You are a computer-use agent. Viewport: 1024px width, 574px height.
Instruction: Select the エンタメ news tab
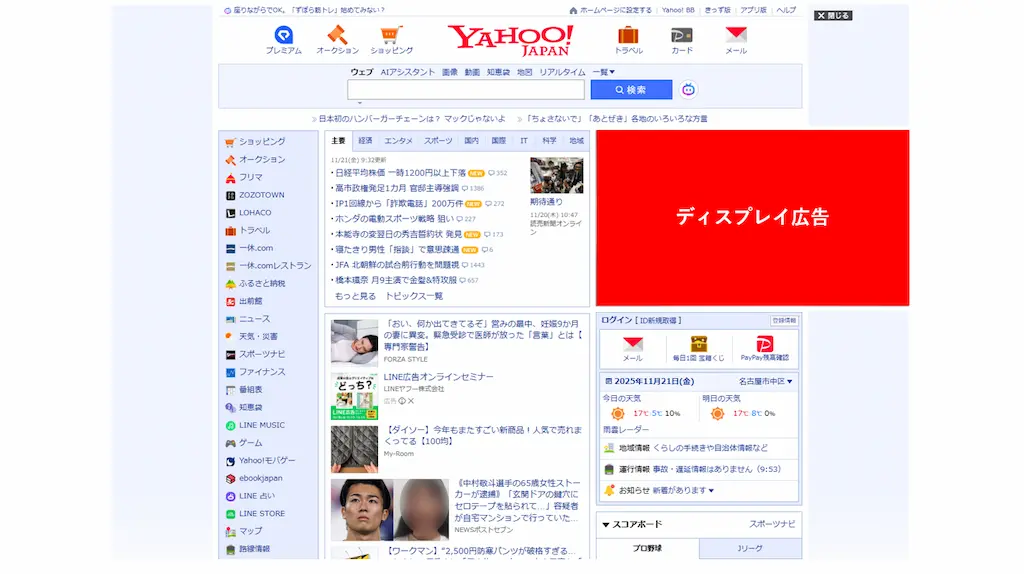click(x=398, y=140)
